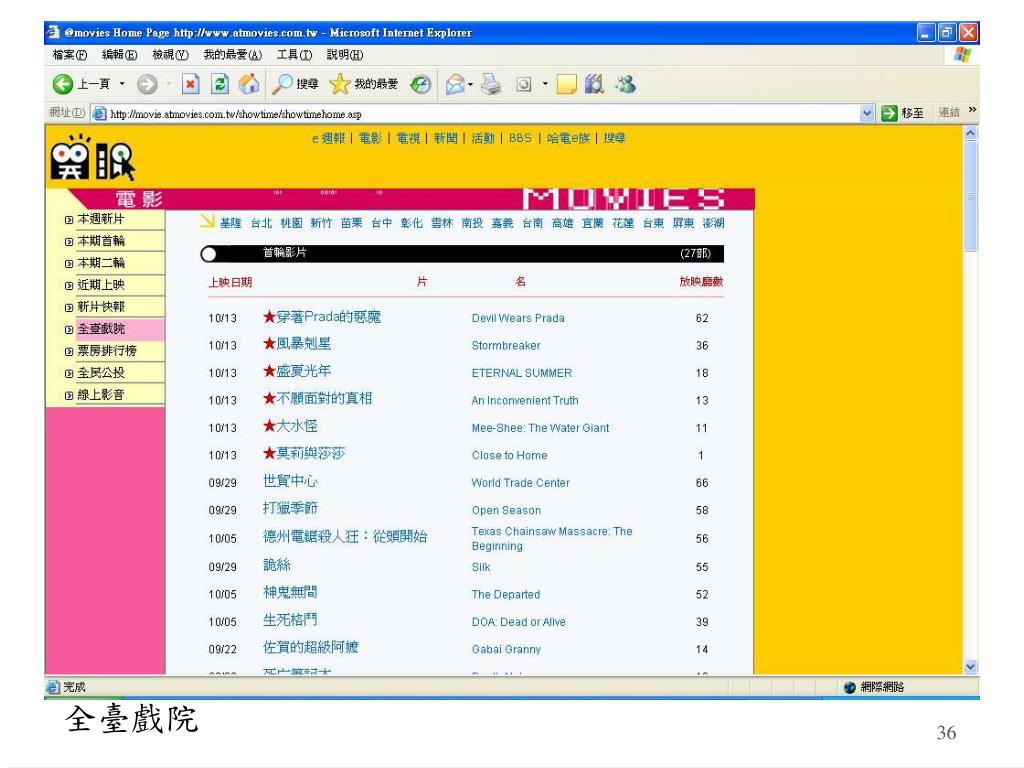Choose 高雄 in the city list

(562, 223)
